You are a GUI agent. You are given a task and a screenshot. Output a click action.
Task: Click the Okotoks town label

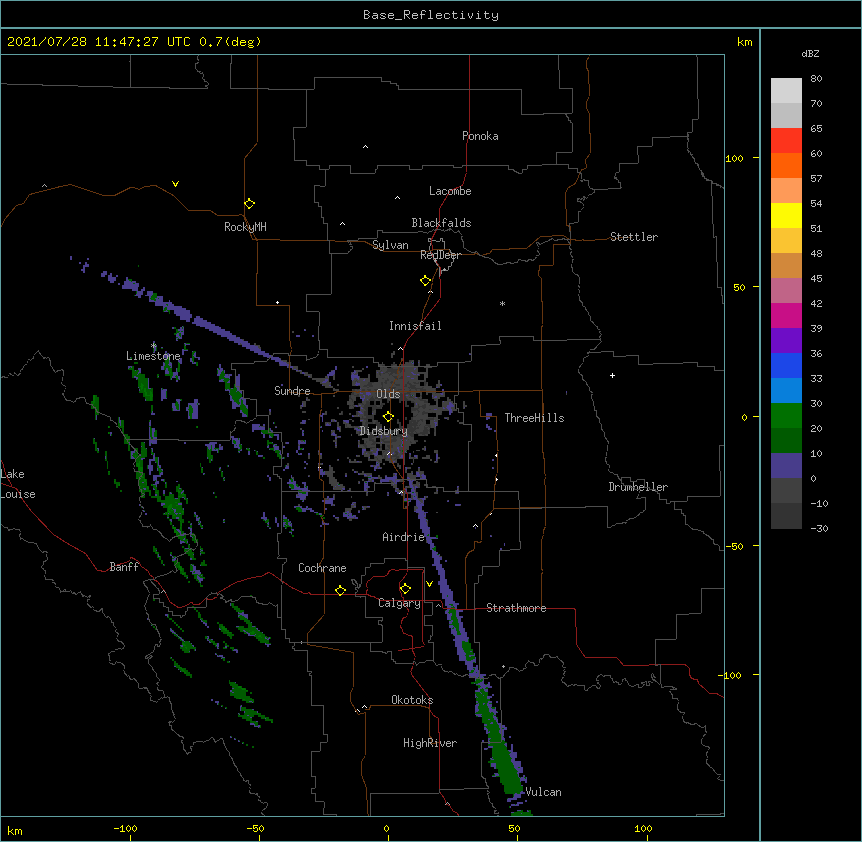412,700
